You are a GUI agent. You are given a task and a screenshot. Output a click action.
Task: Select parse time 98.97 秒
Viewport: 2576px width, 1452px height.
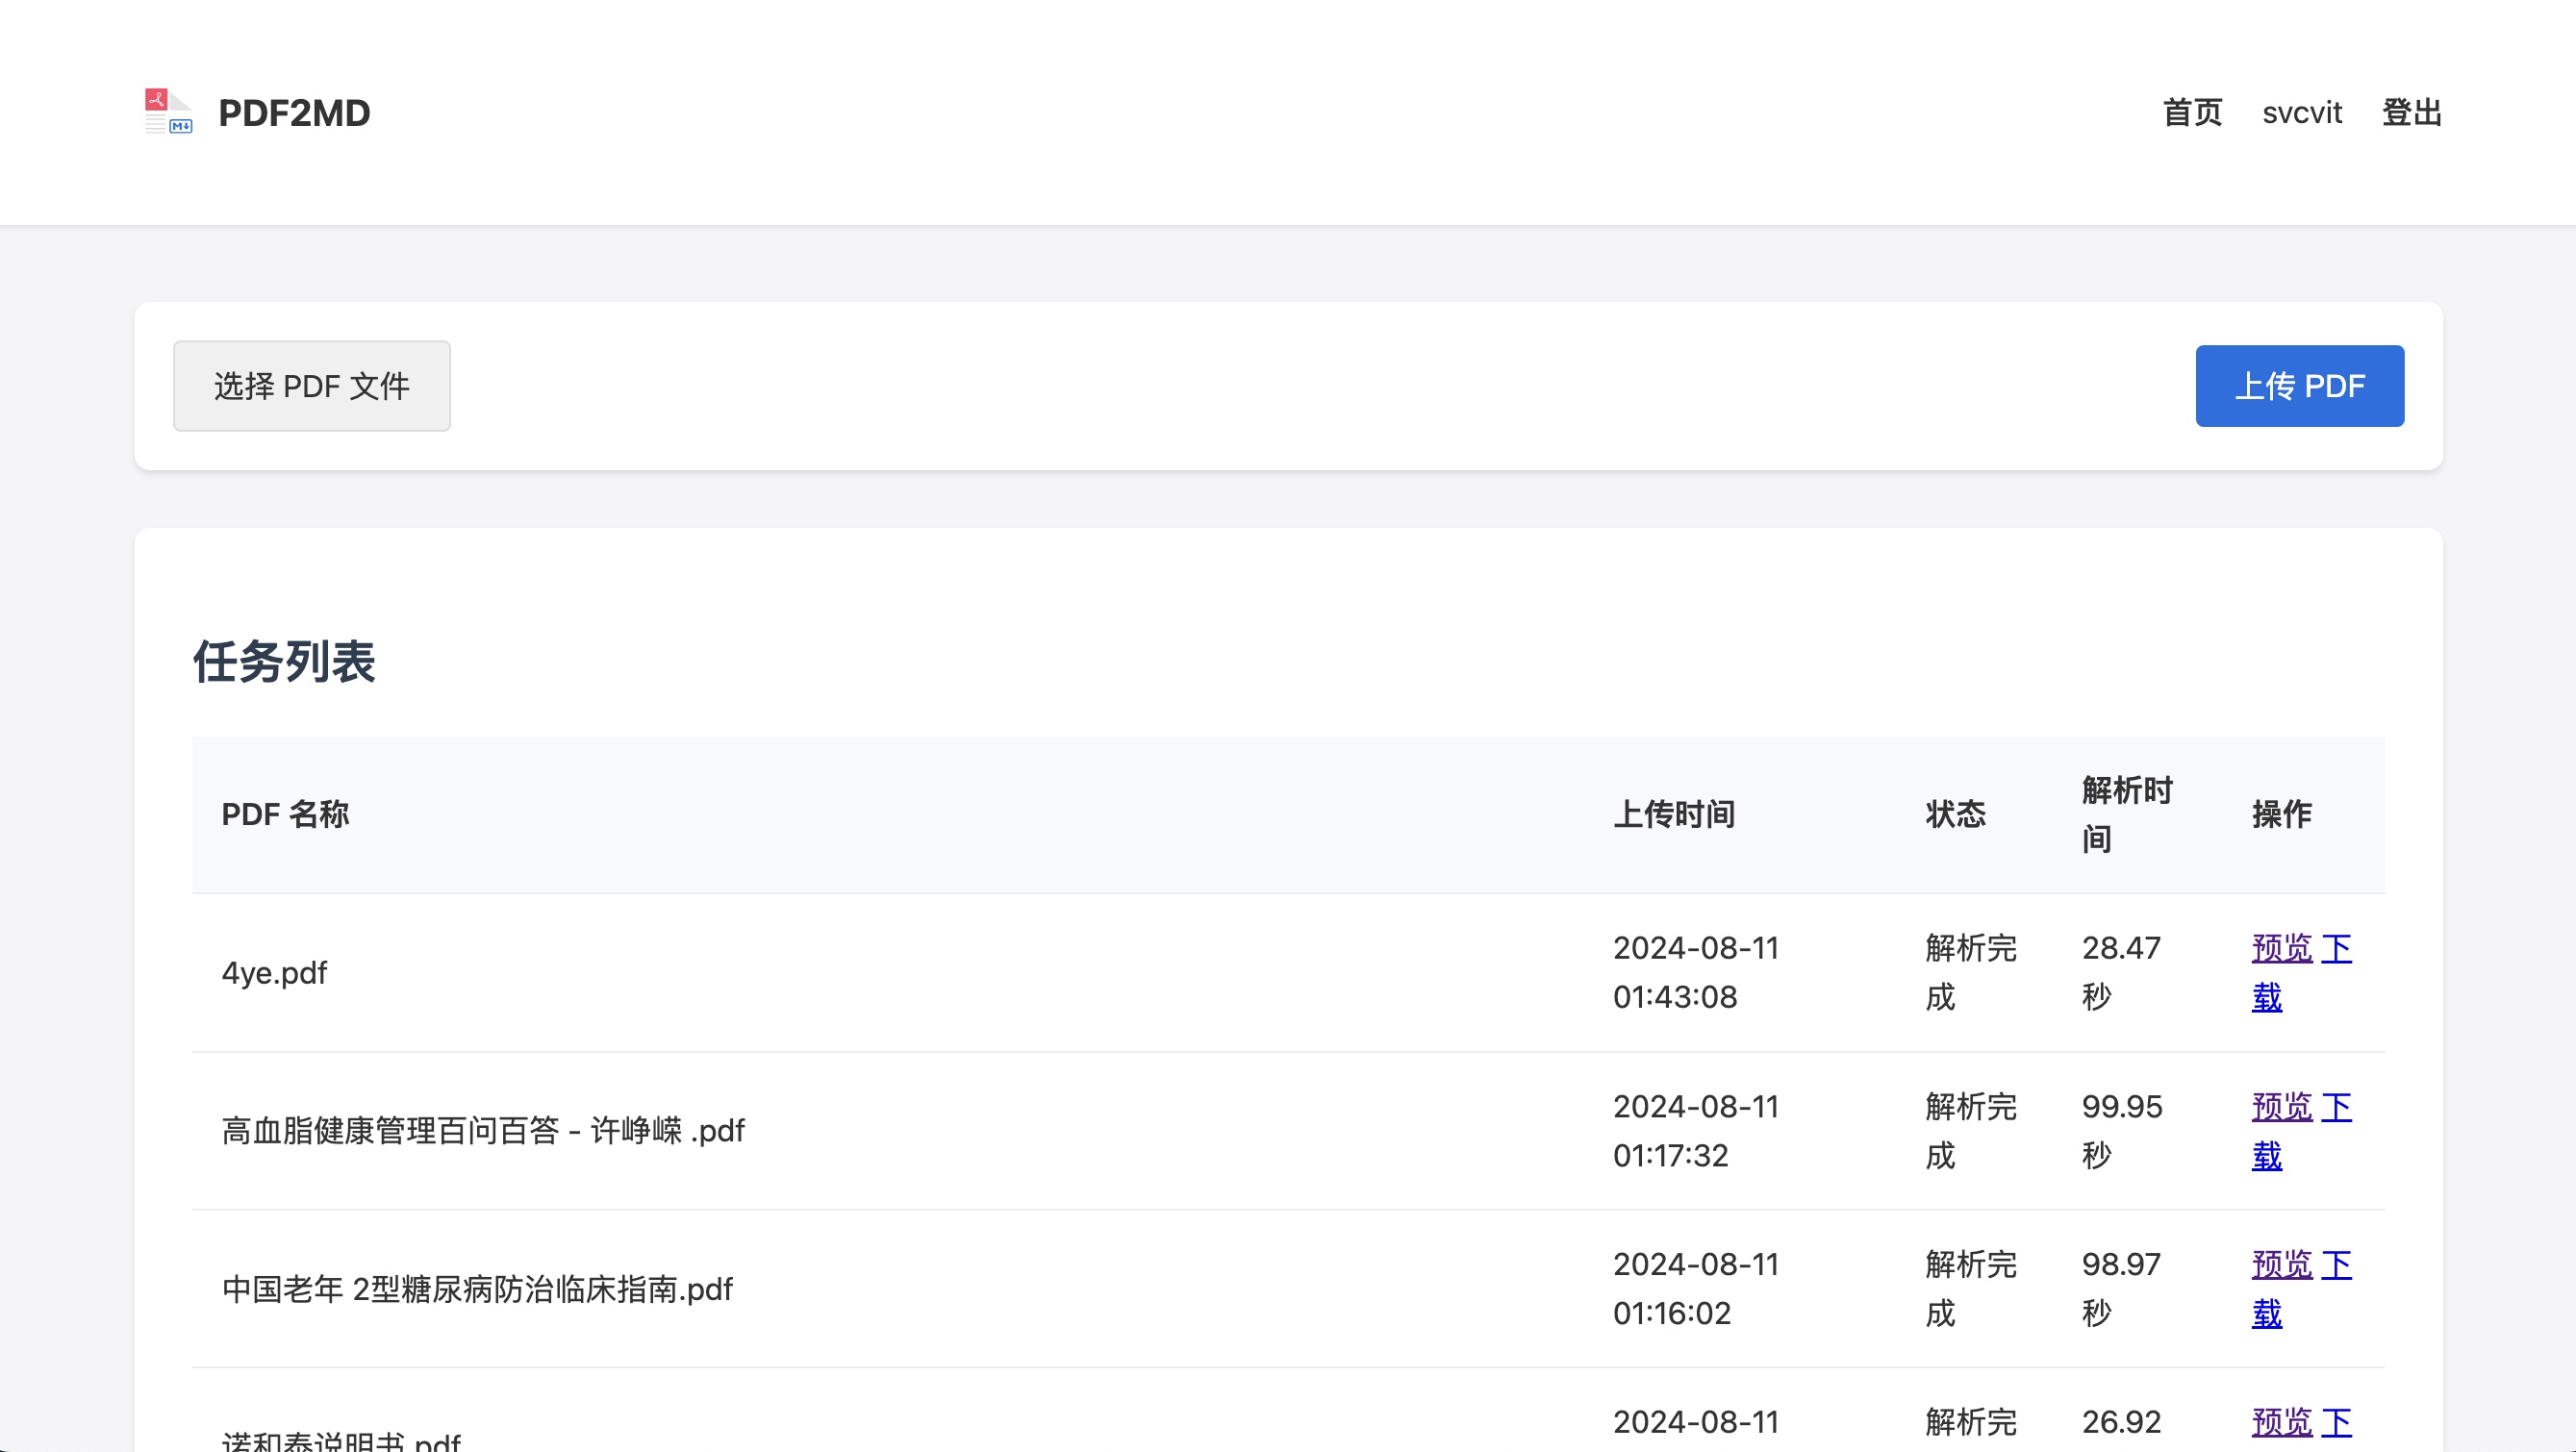[2122, 1289]
